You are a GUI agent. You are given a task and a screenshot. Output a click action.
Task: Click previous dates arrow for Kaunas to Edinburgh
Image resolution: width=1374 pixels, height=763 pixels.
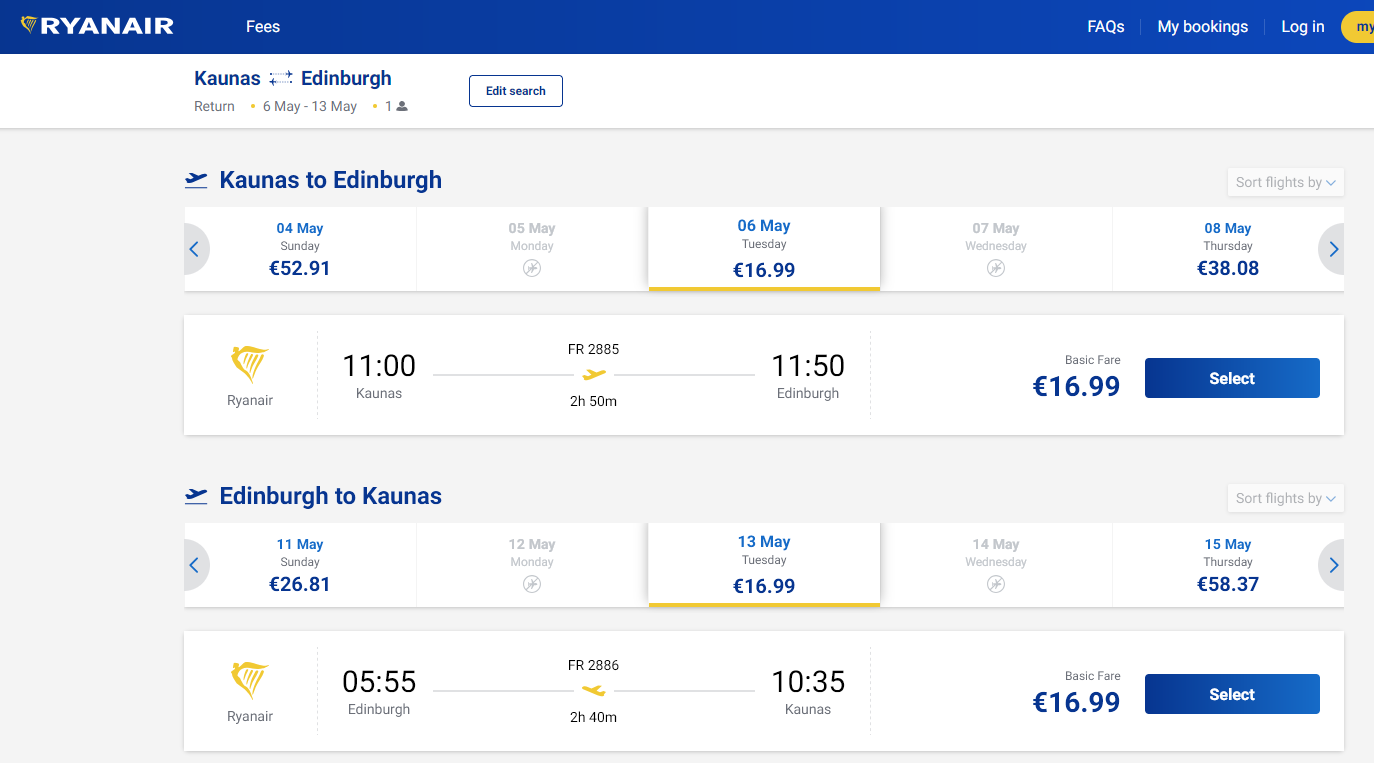pyautogui.click(x=195, y=249)
